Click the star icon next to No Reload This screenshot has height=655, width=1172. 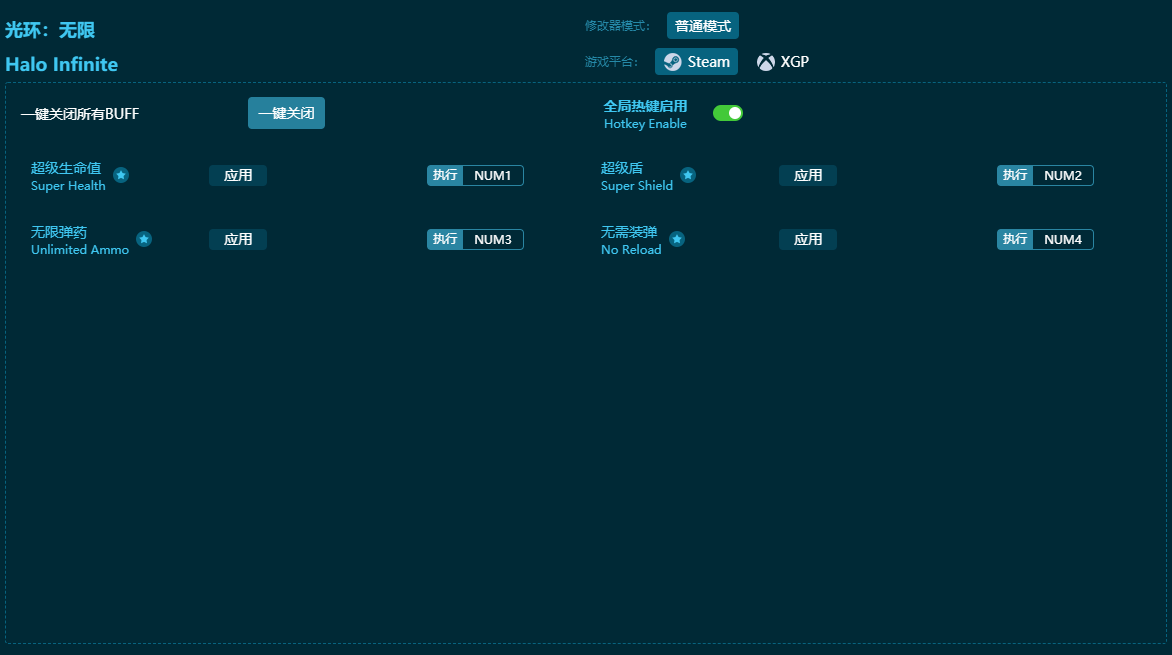point(677,239)
